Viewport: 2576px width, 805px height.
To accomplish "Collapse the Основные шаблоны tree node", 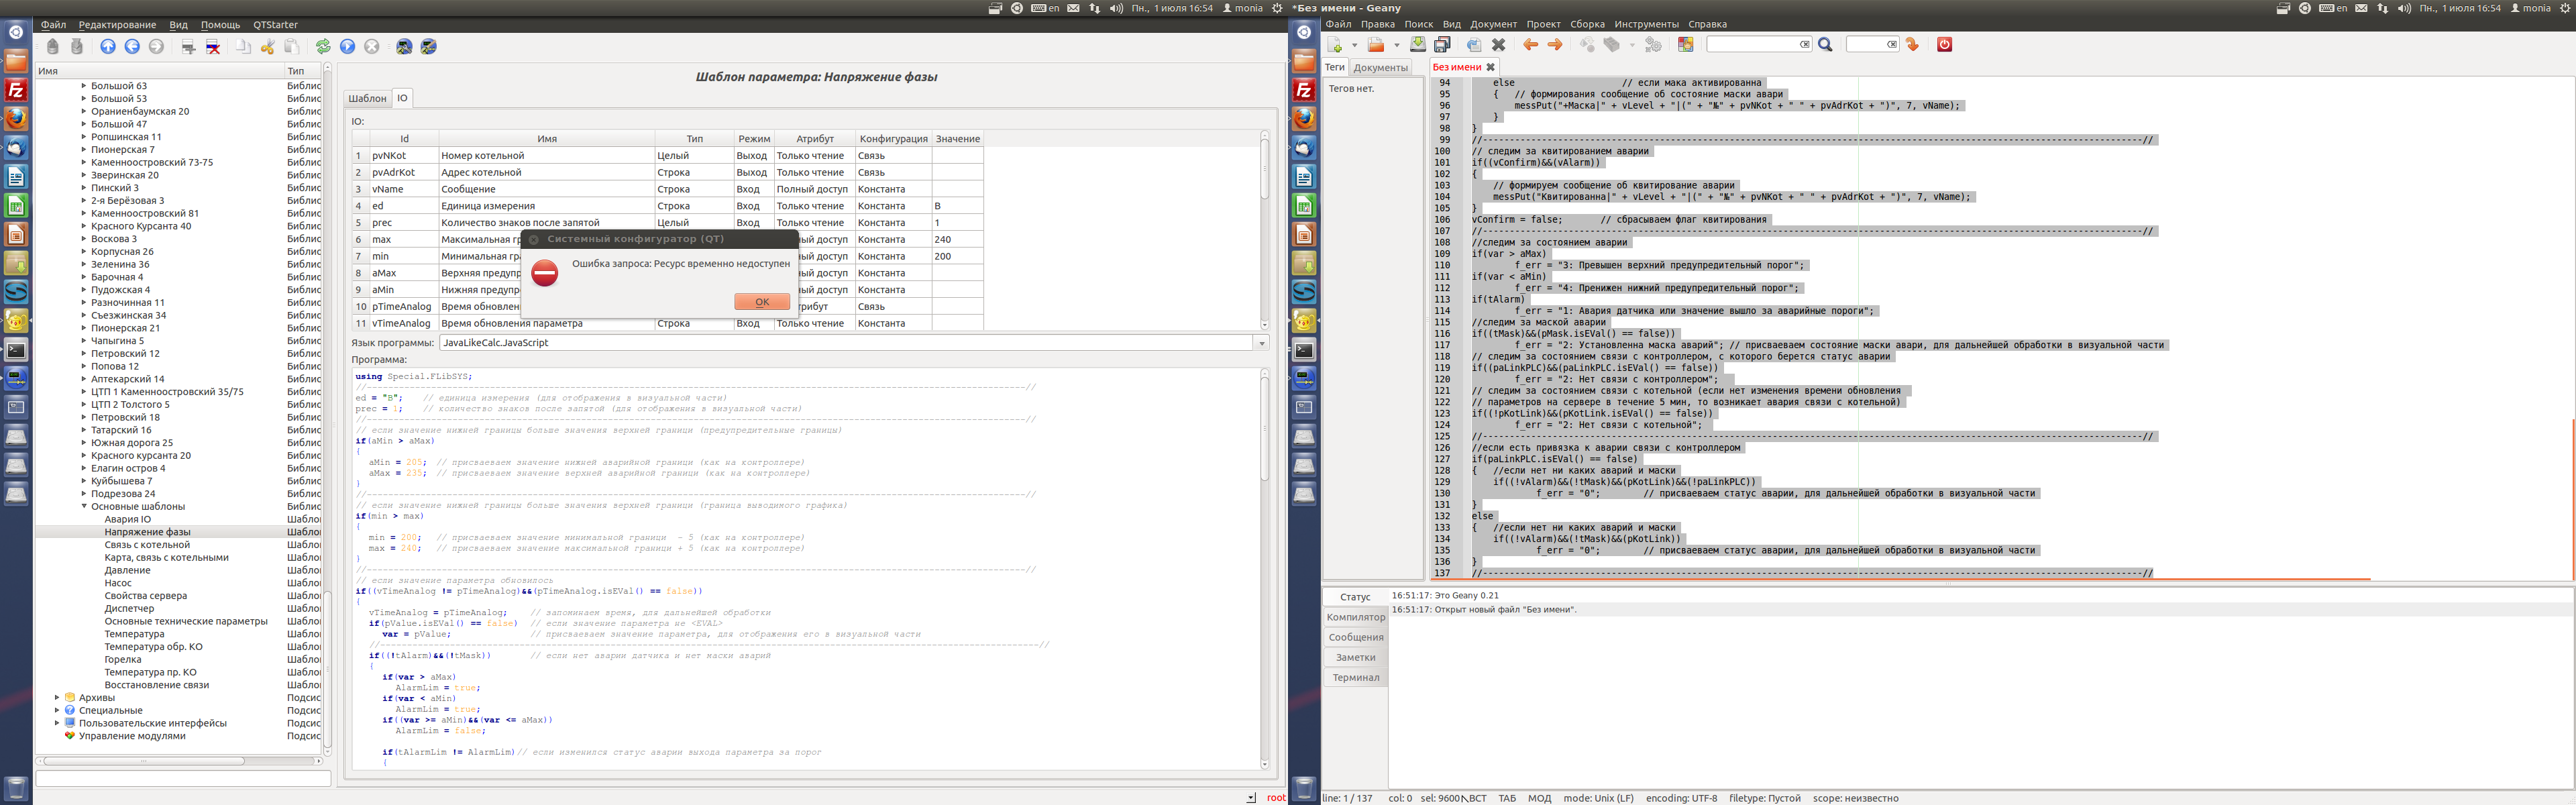I will (84, 507).
